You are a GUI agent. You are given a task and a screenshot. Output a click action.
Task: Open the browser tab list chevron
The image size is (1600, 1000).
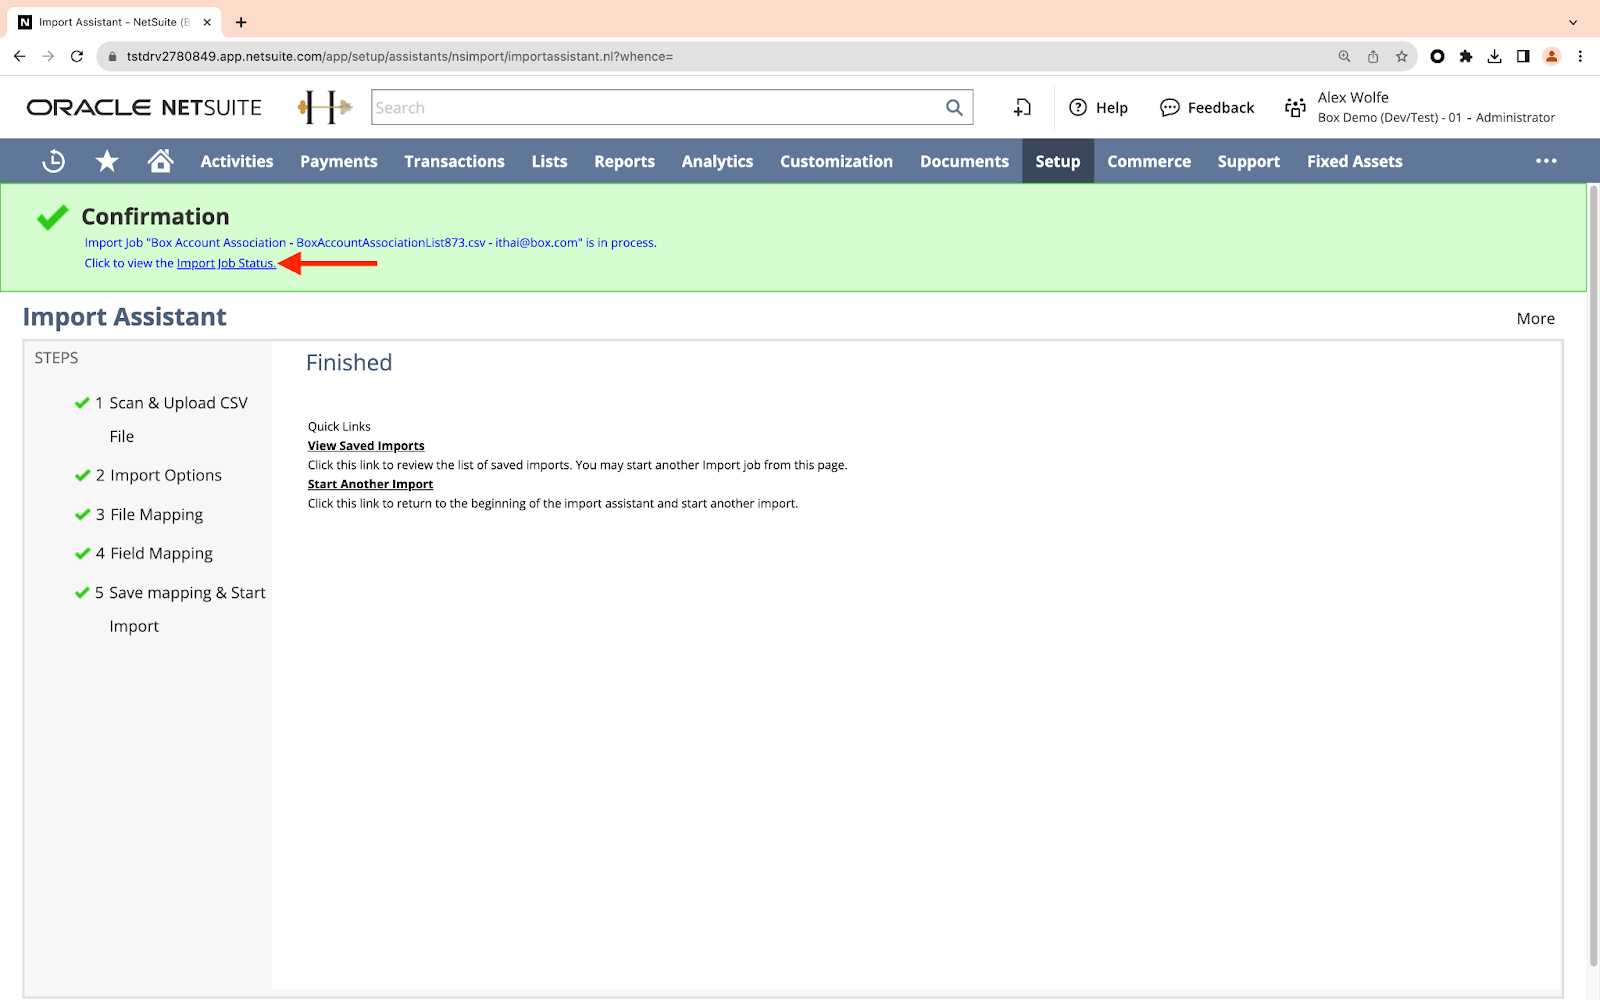click(x=1573, y=22)
